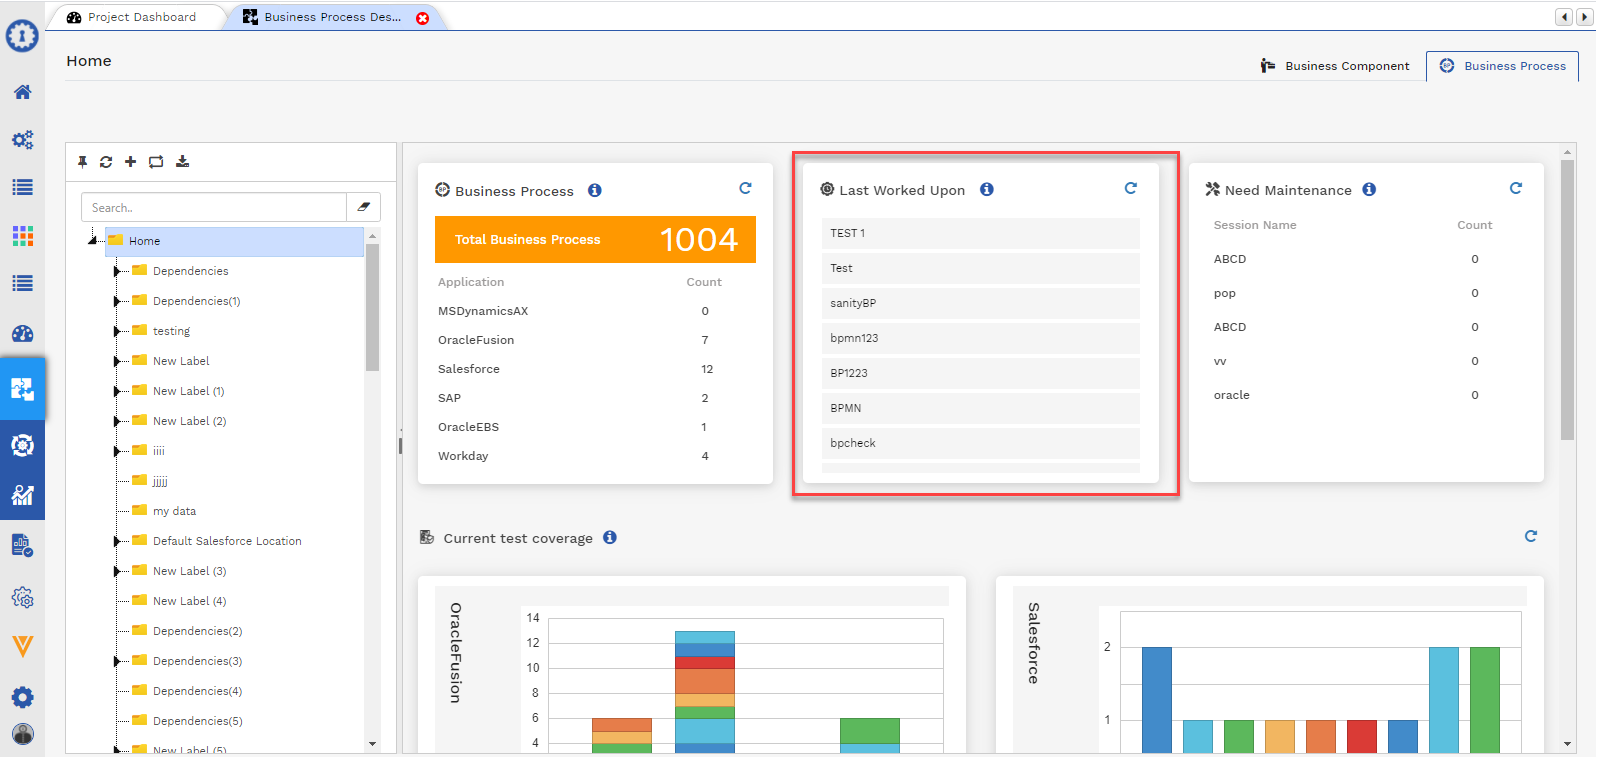Screen dimensions: 1598x757
Task: Open the multi-gears configuration sidebar icon
Action: click(22, 139)
